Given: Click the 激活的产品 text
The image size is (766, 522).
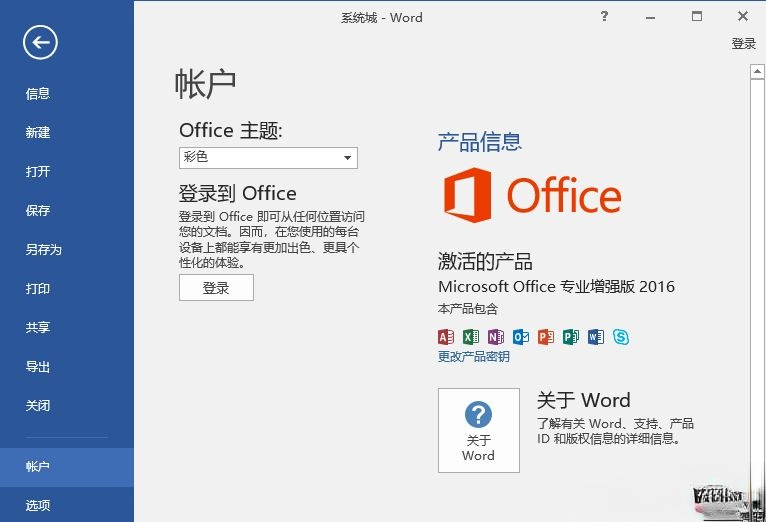Looking at the screenshot, I should click(485, 261).
